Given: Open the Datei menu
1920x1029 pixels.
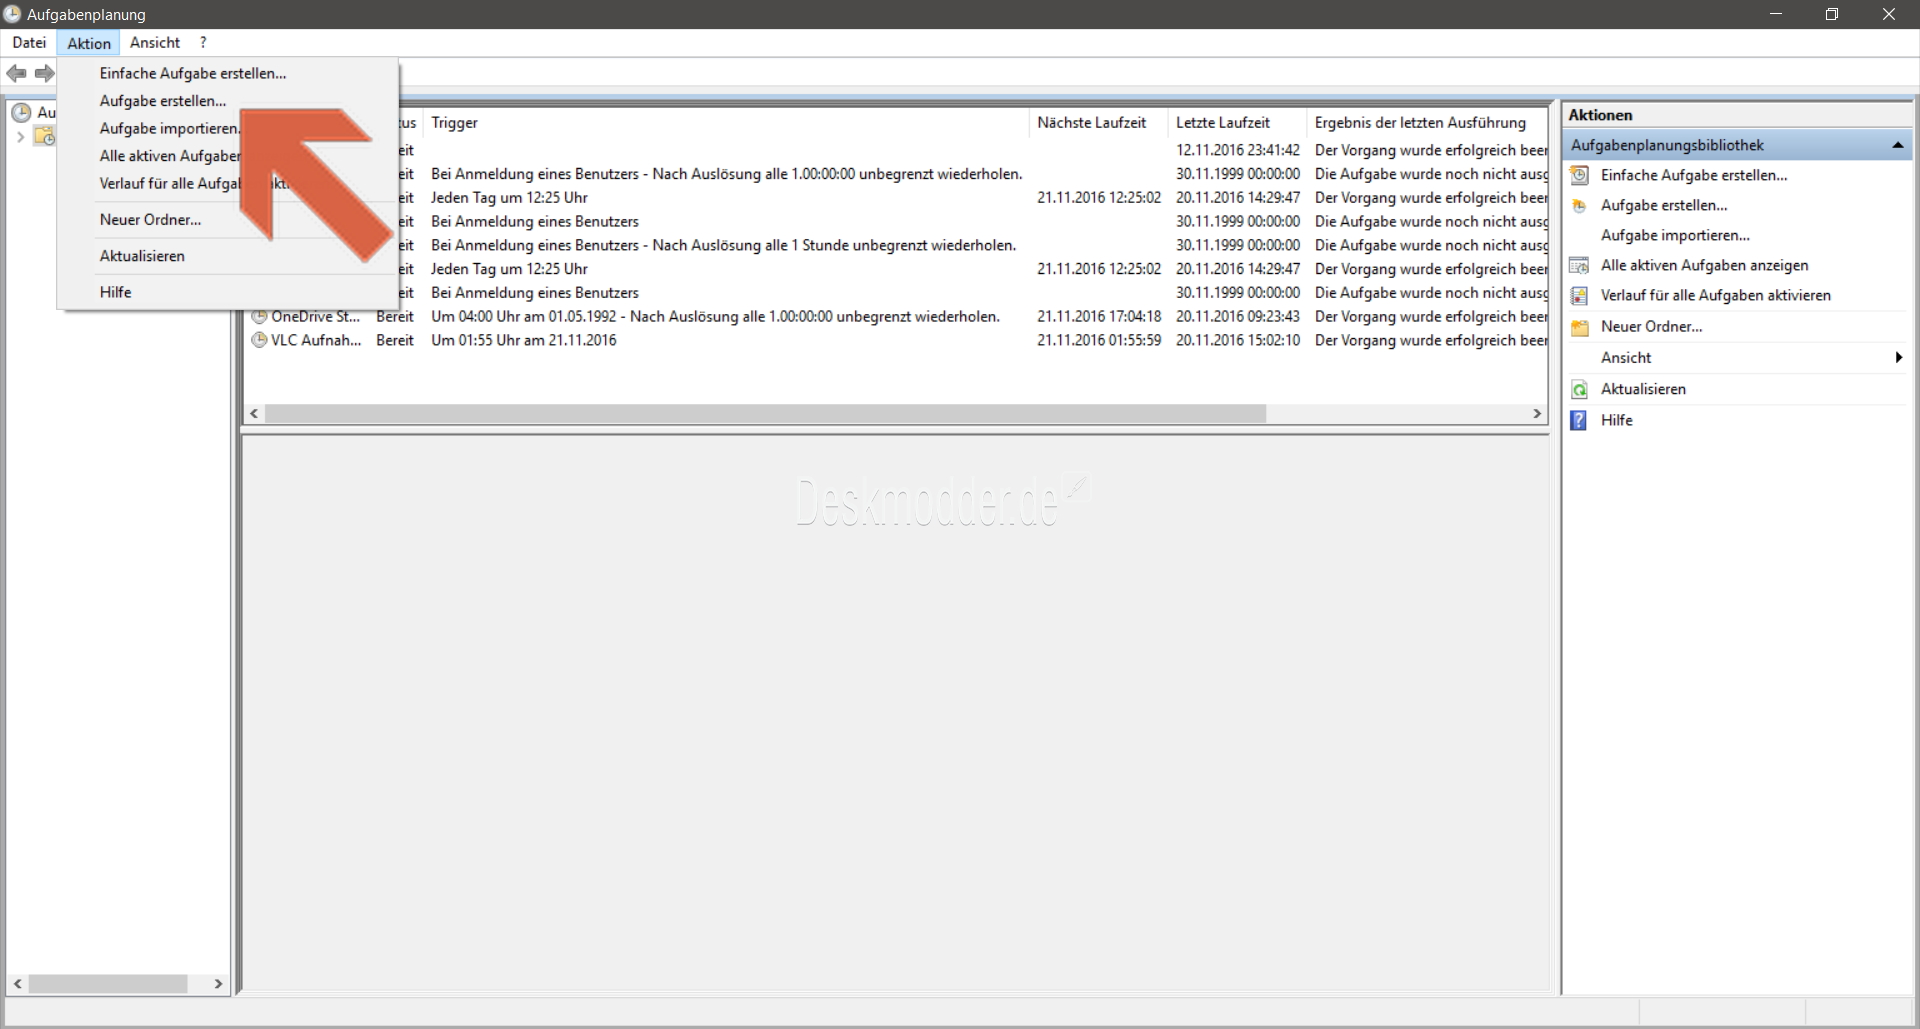Looking at the screenshot, I should [29, 43].
